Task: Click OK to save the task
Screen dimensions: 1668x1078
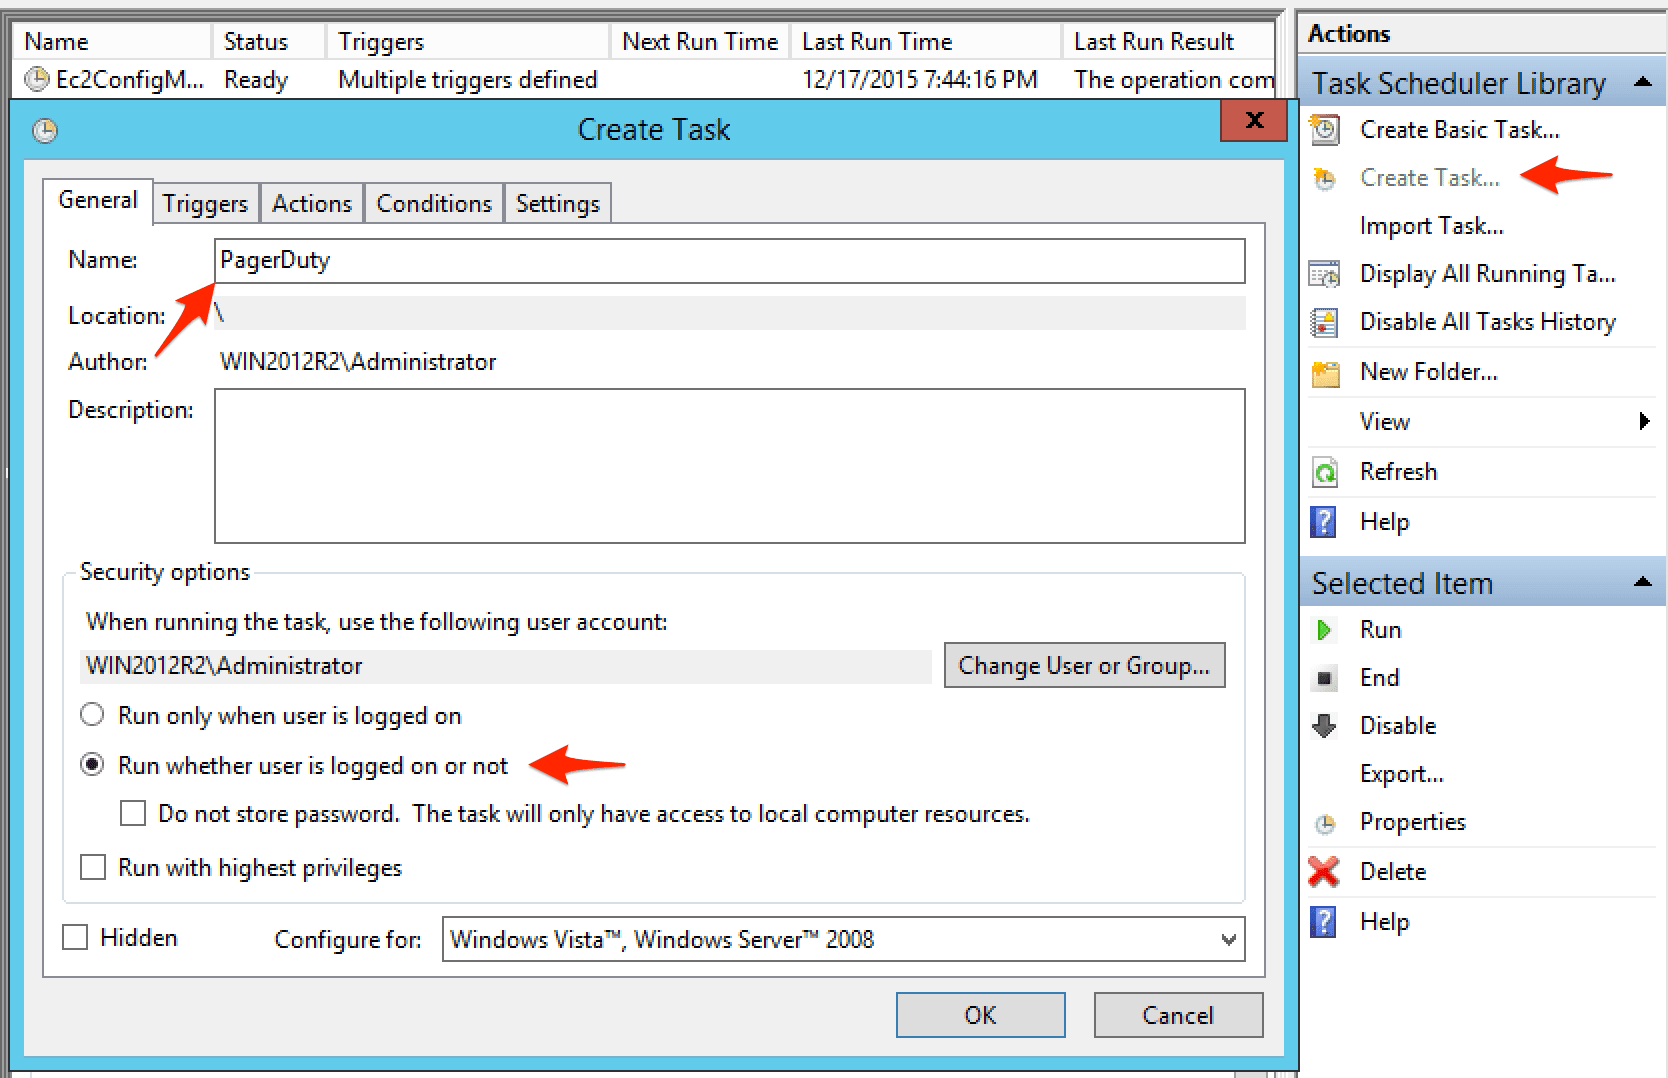Action: [980, 1014]
